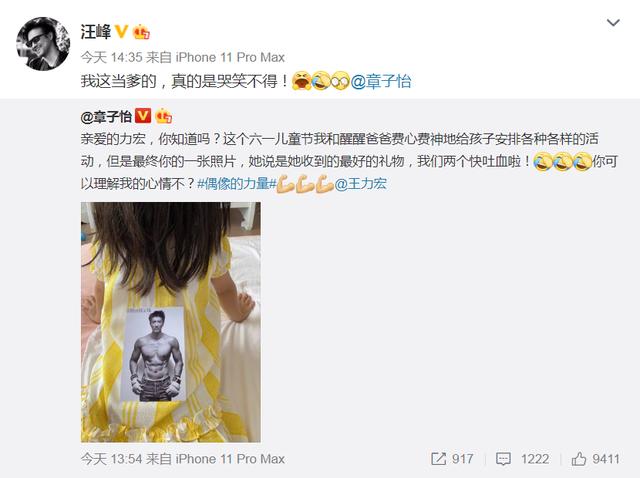Click the 今天 14:35 post timestamp

111,57
